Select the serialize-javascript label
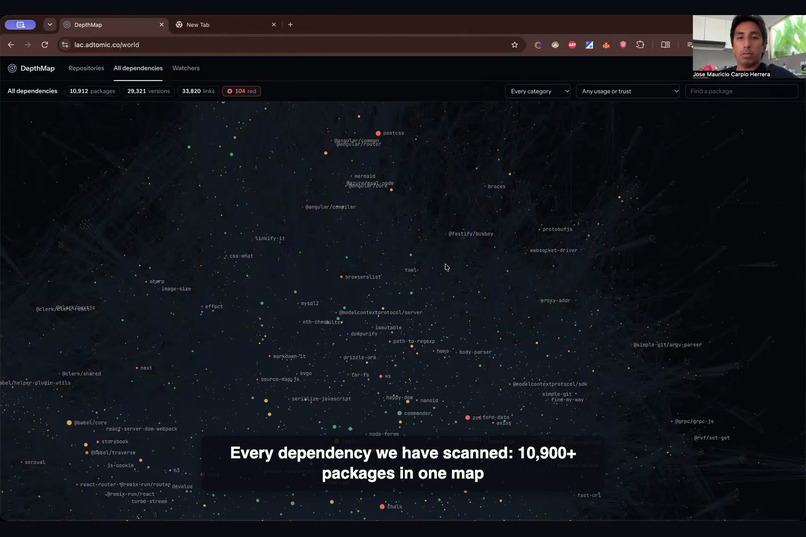The width and height of the screenshot is (806, 537). click(321, 399)
